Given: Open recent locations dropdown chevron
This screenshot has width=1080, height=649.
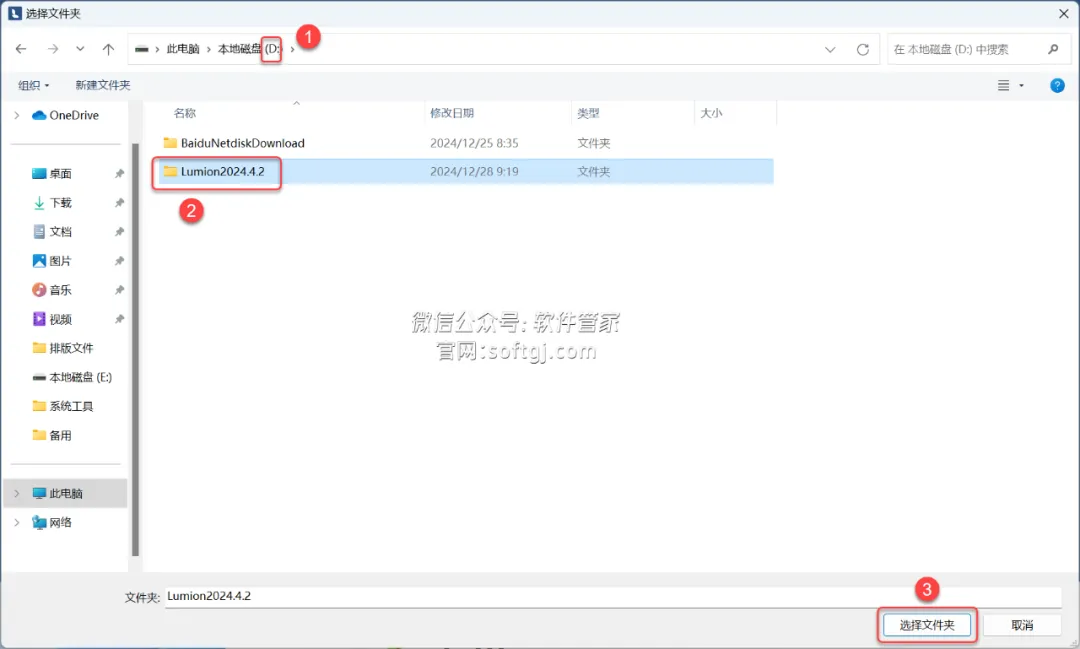Looking at the screenshot, I should [80, 49].
